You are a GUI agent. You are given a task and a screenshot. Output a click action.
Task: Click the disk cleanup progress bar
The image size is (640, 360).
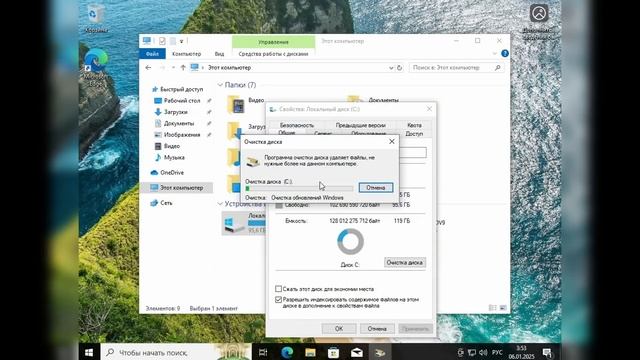tap(299, 188)
